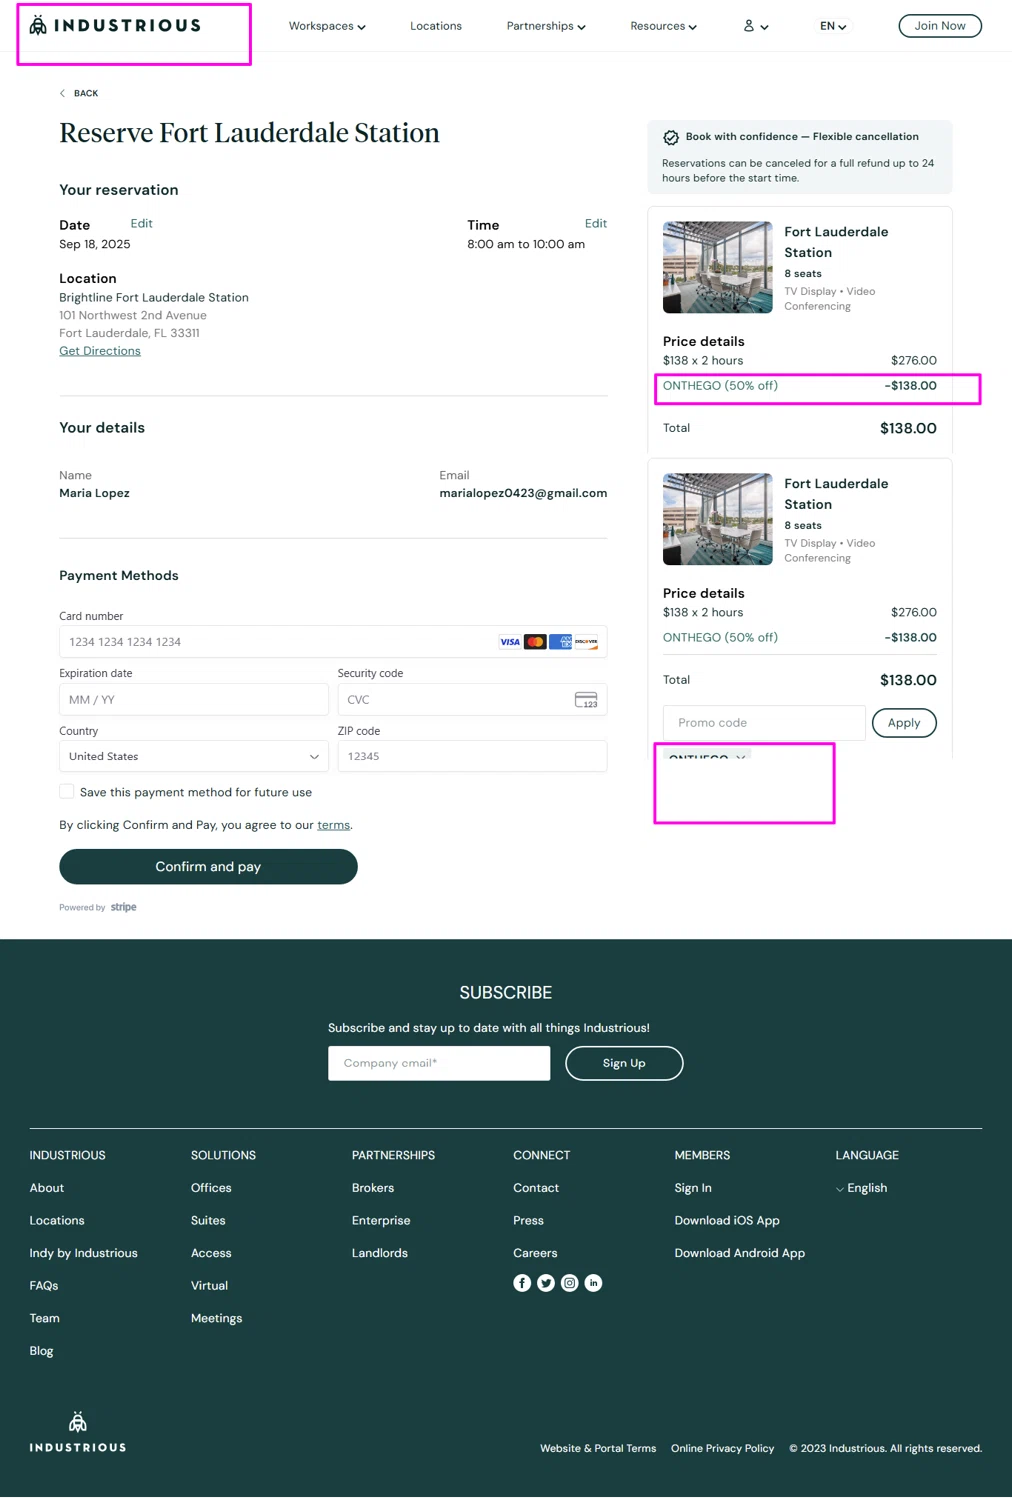Focus the Promo code field
The image size is (1012, 1500).
coord(764,723)
